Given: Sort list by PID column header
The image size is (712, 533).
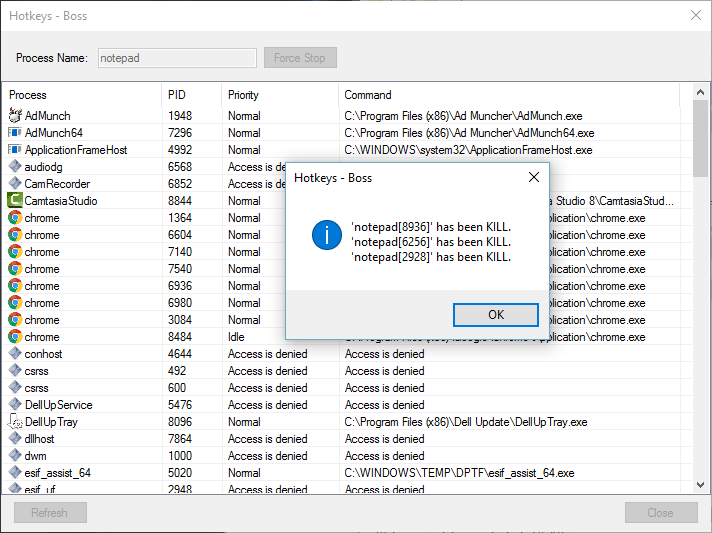Looking at the screenshot, I should coord(192,95).
